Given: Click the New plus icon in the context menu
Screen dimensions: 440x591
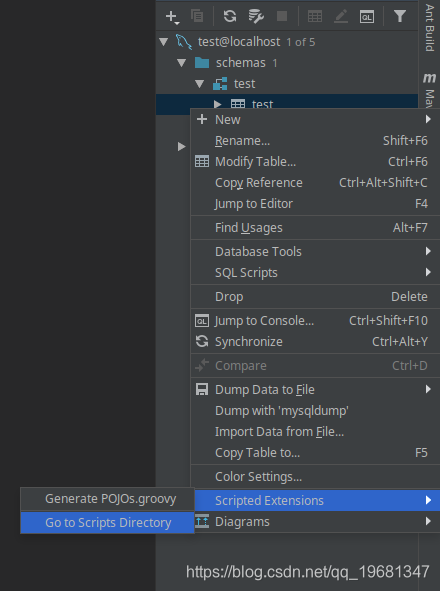Looking at the screenshot, I should (x=202, y=119).
